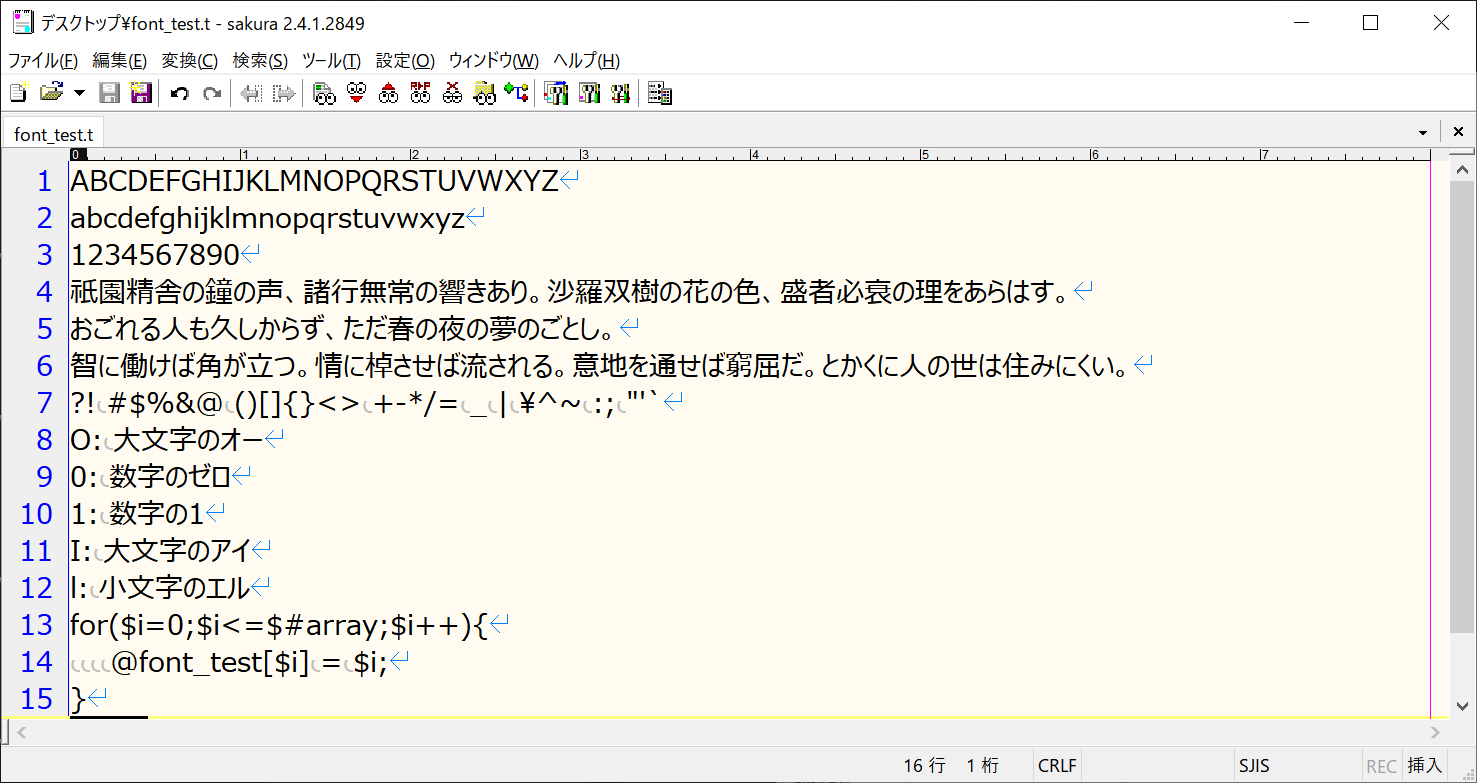
Task: Click the text ABCDEFGHIJKLMNOPQRSTUVWXYZ
Action: click(314, 181)
